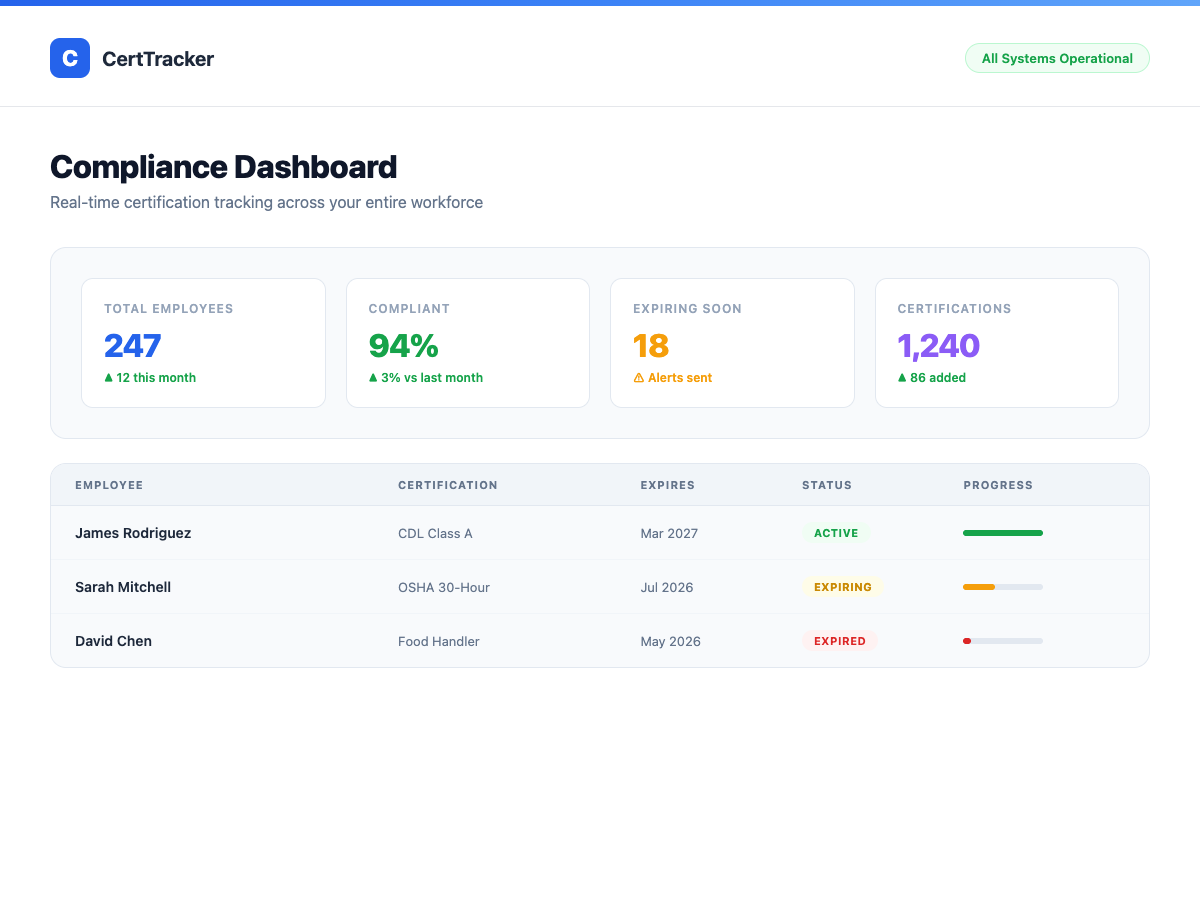Click the orange 18 expiring value
1200x900 pixels.
tap(651, 345)
